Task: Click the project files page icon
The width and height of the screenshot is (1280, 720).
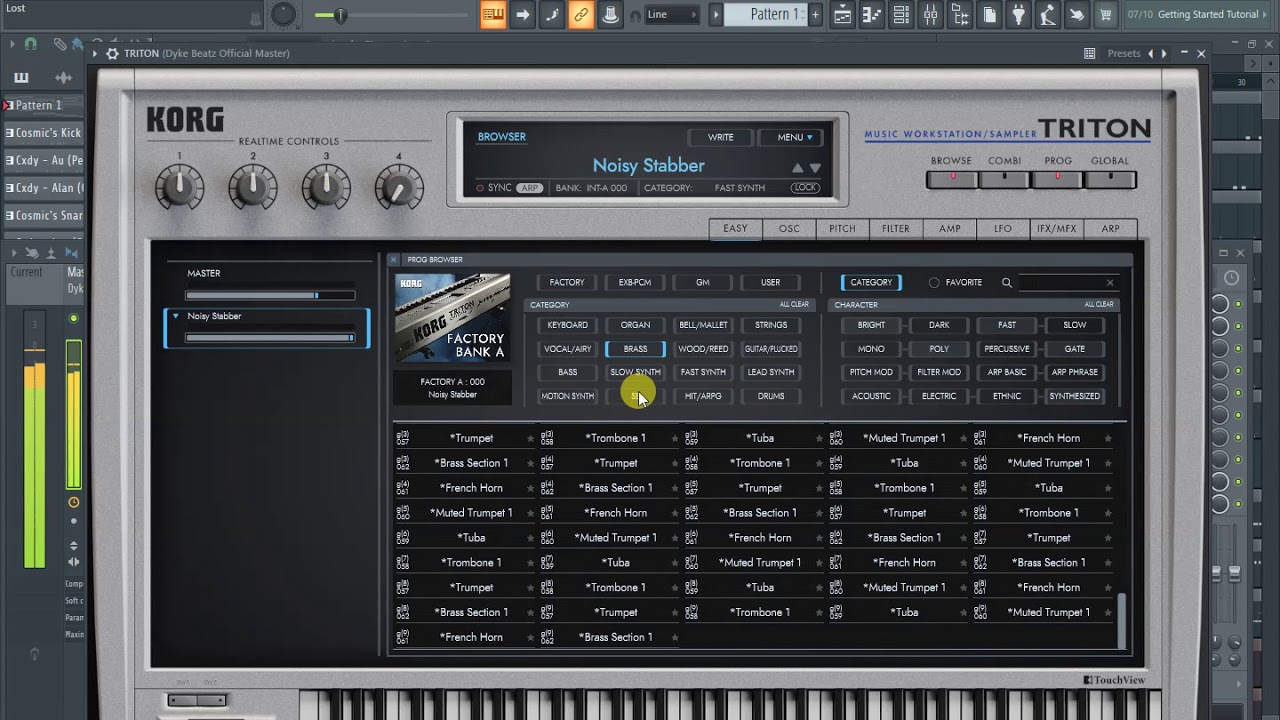Action: (989, 14)
